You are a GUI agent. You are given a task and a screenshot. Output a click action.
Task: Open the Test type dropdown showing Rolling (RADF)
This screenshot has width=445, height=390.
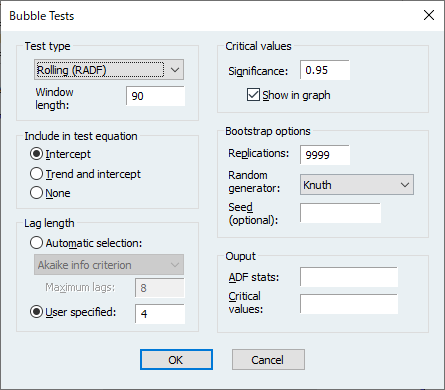(x=109, y=70)
